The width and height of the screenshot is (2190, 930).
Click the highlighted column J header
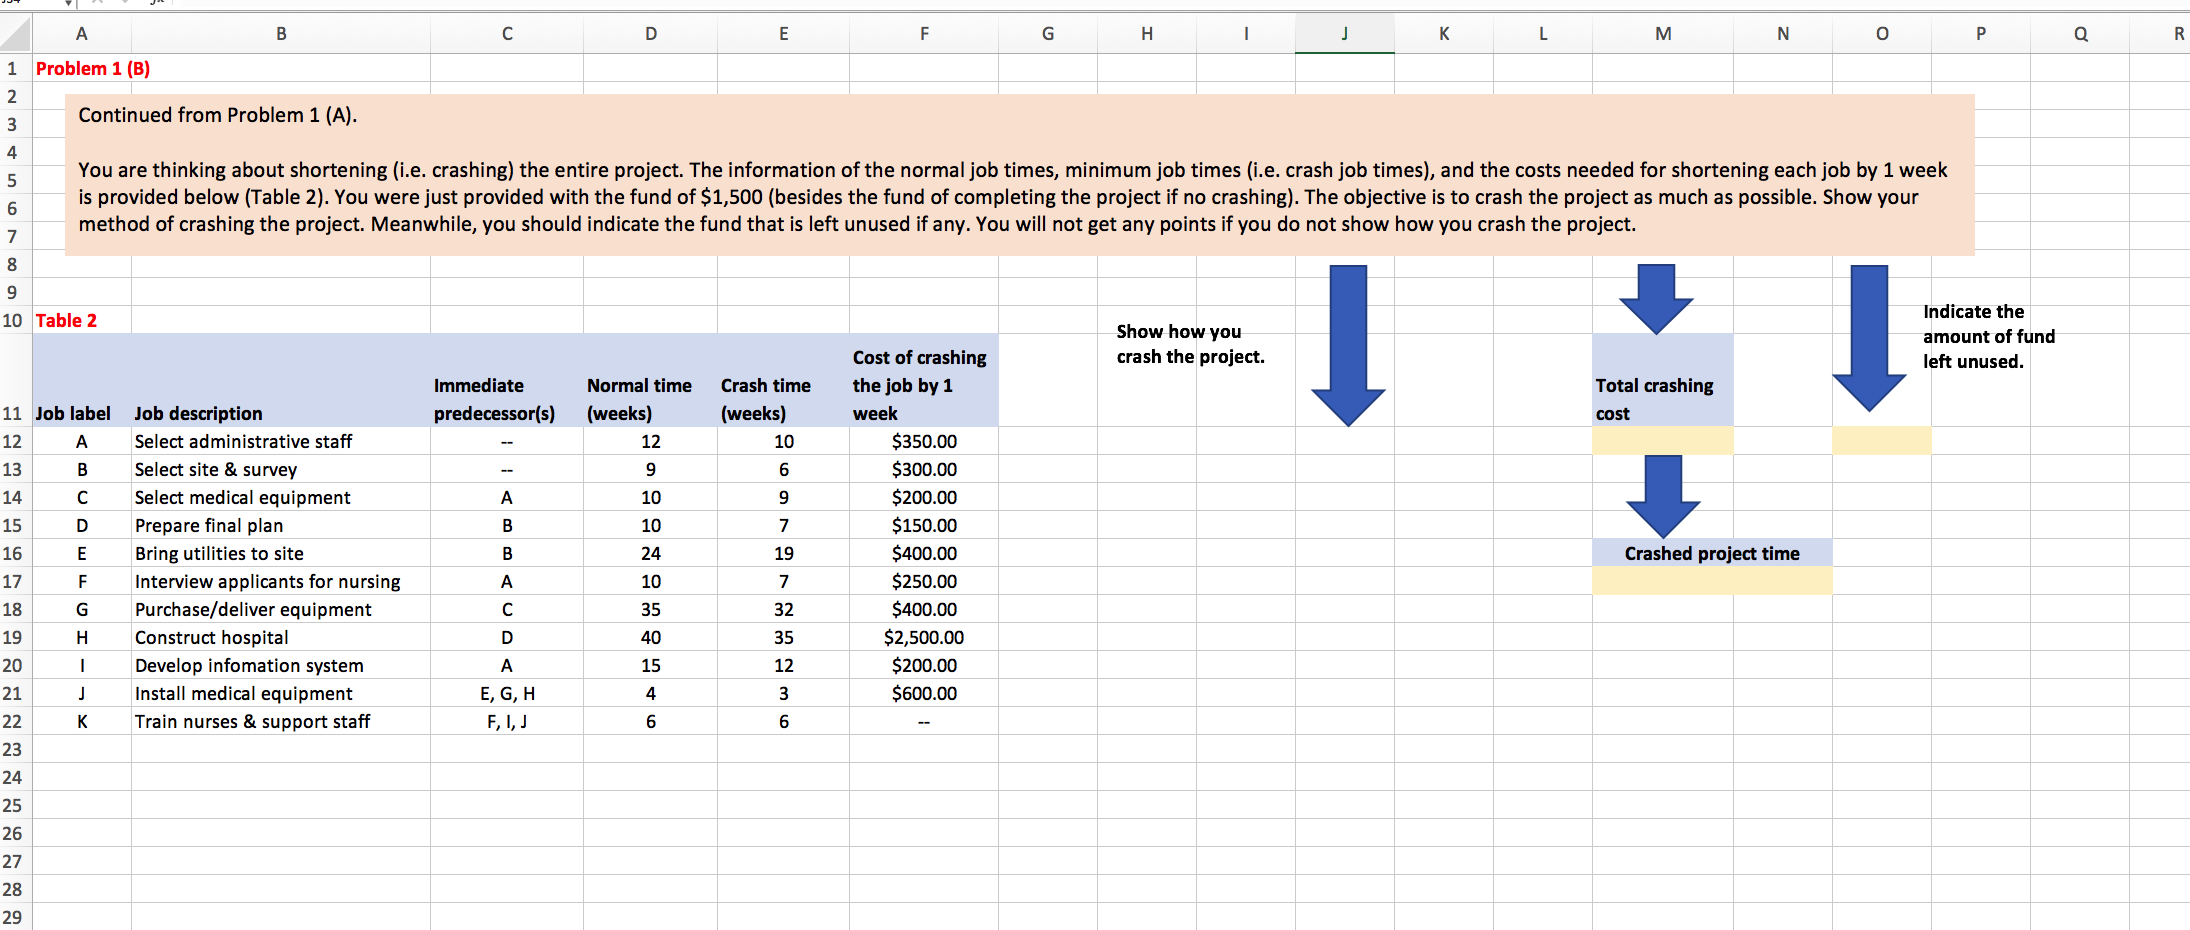(x=1345, y=34)
